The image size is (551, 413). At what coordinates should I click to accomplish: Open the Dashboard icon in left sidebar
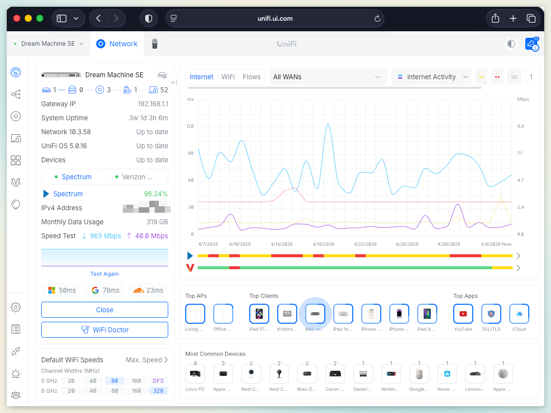16,72
